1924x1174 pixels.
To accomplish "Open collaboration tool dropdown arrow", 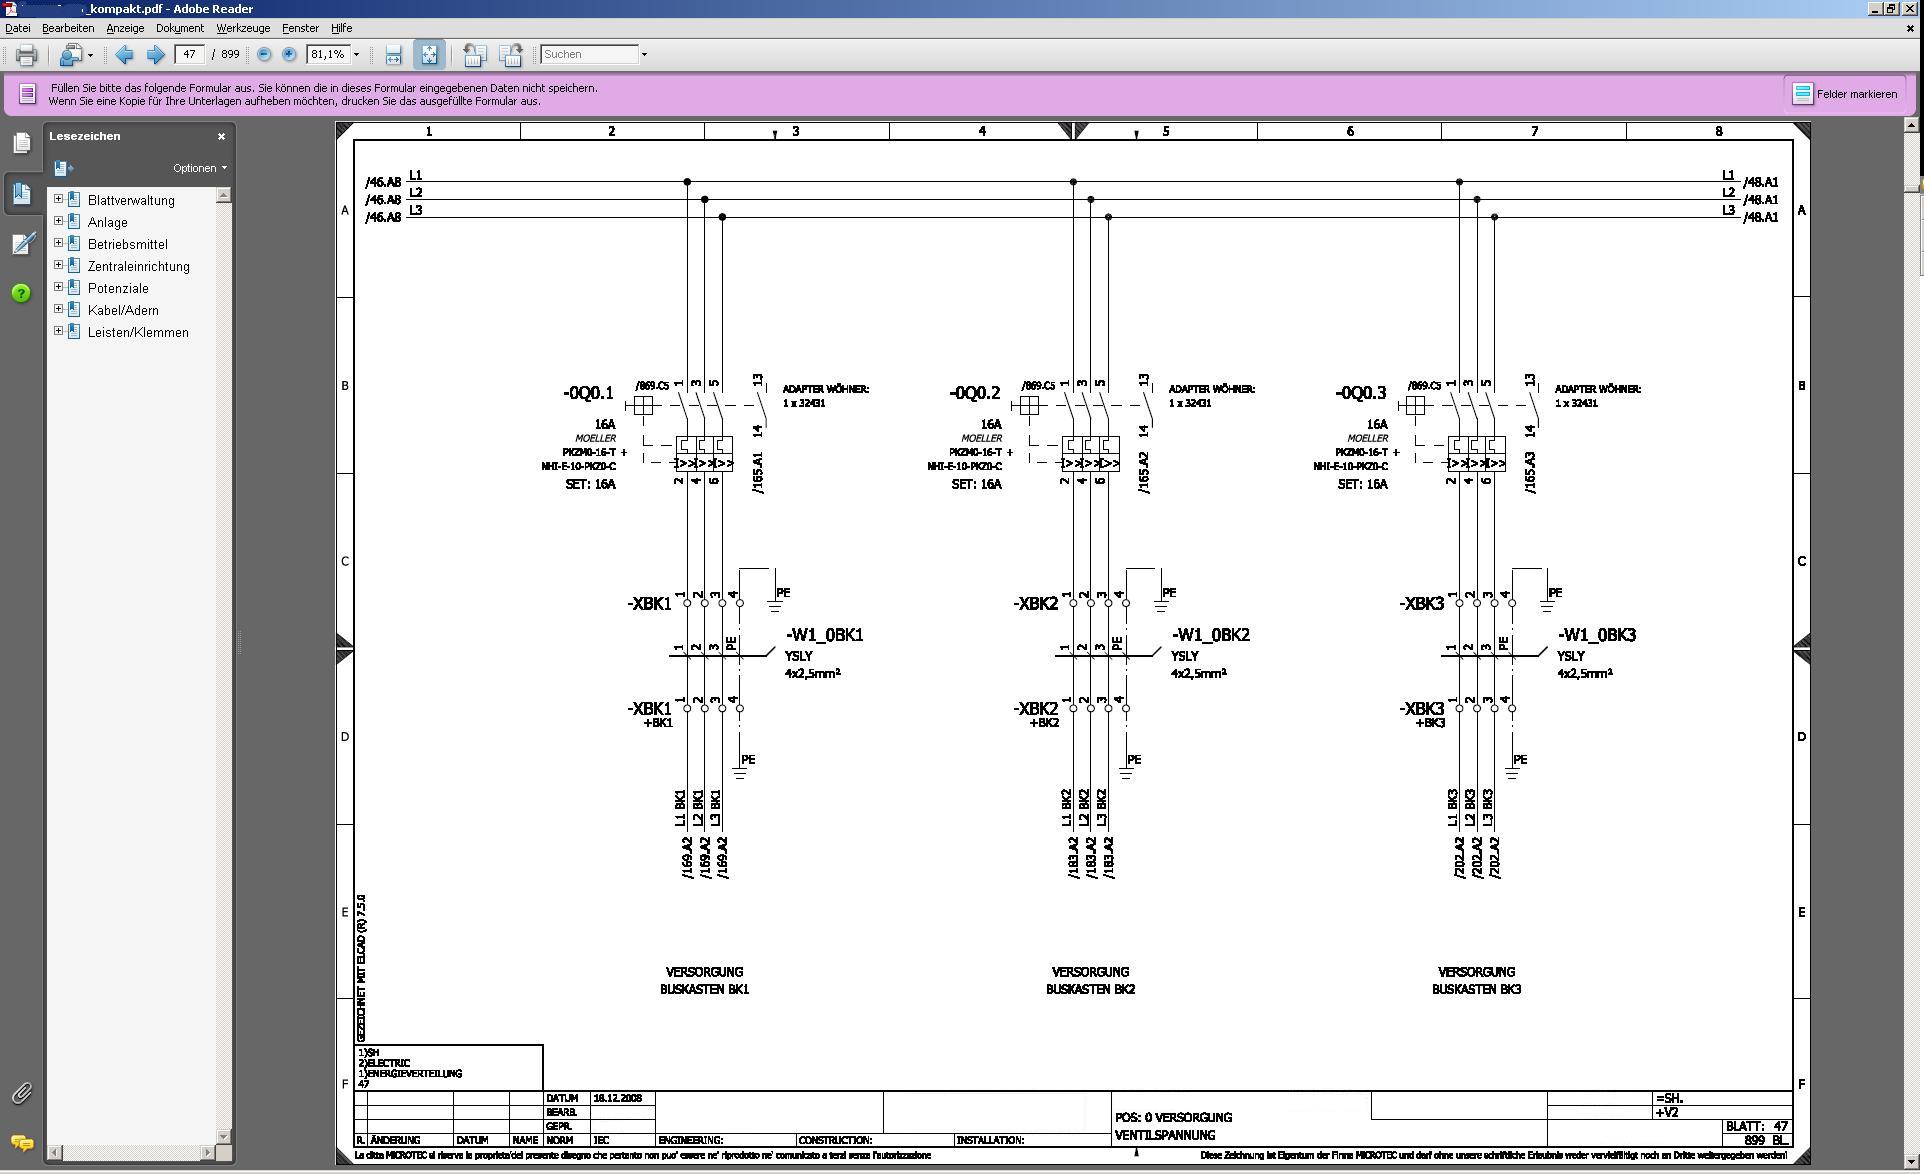I will point(90,55).
